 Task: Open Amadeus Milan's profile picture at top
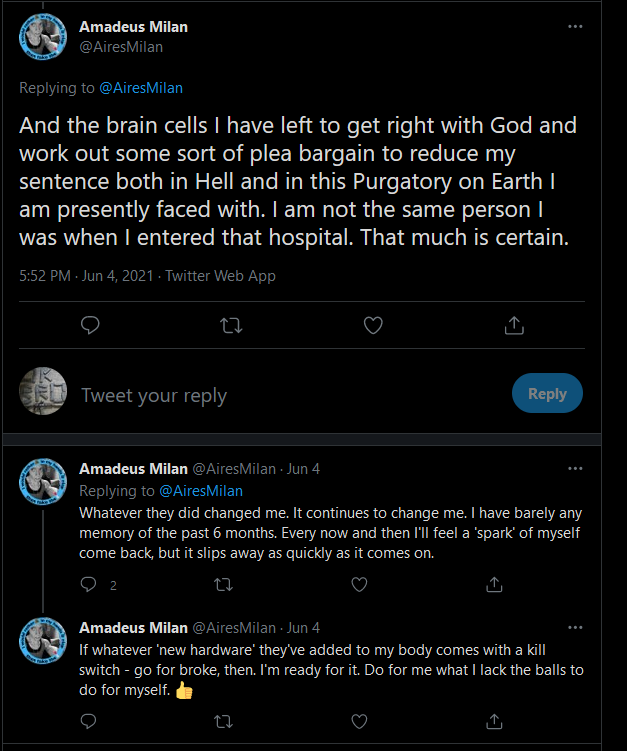[43, 37]
